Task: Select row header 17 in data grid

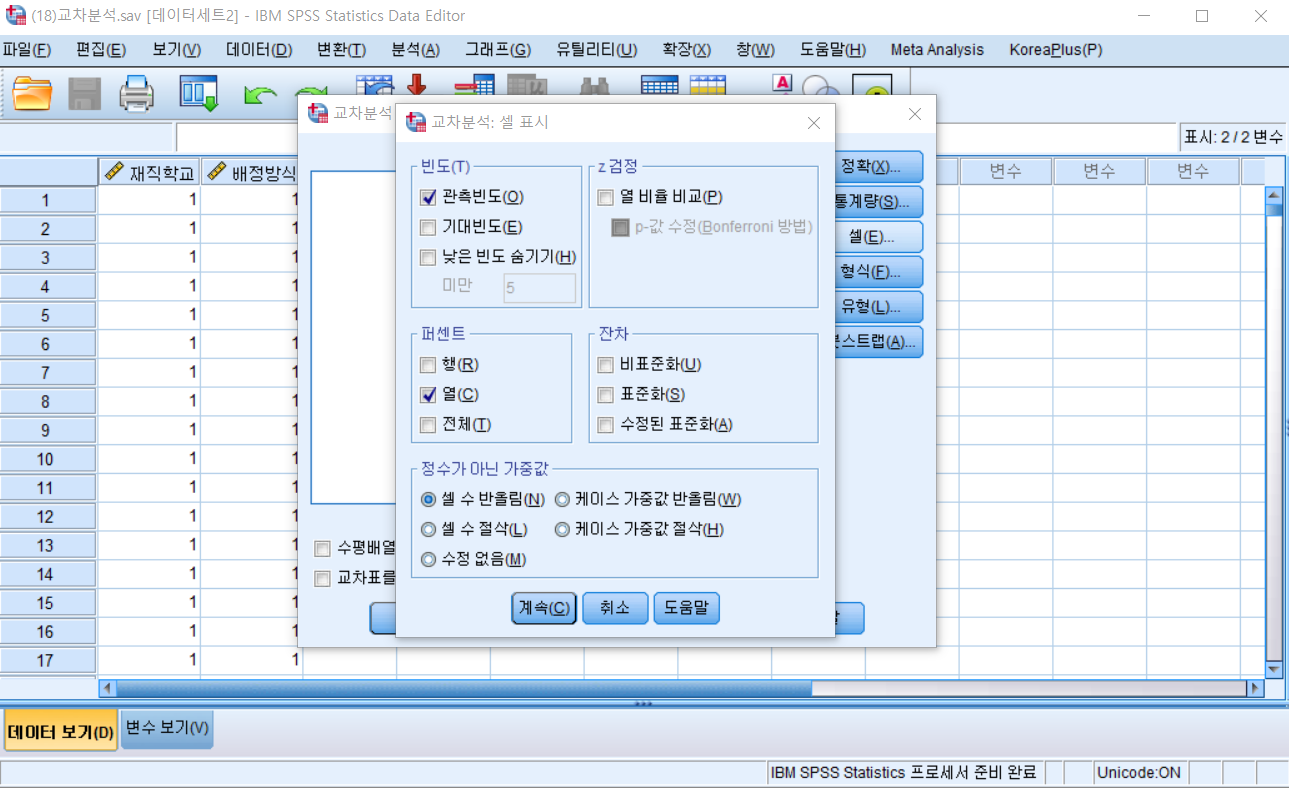Action: (48, 660)
